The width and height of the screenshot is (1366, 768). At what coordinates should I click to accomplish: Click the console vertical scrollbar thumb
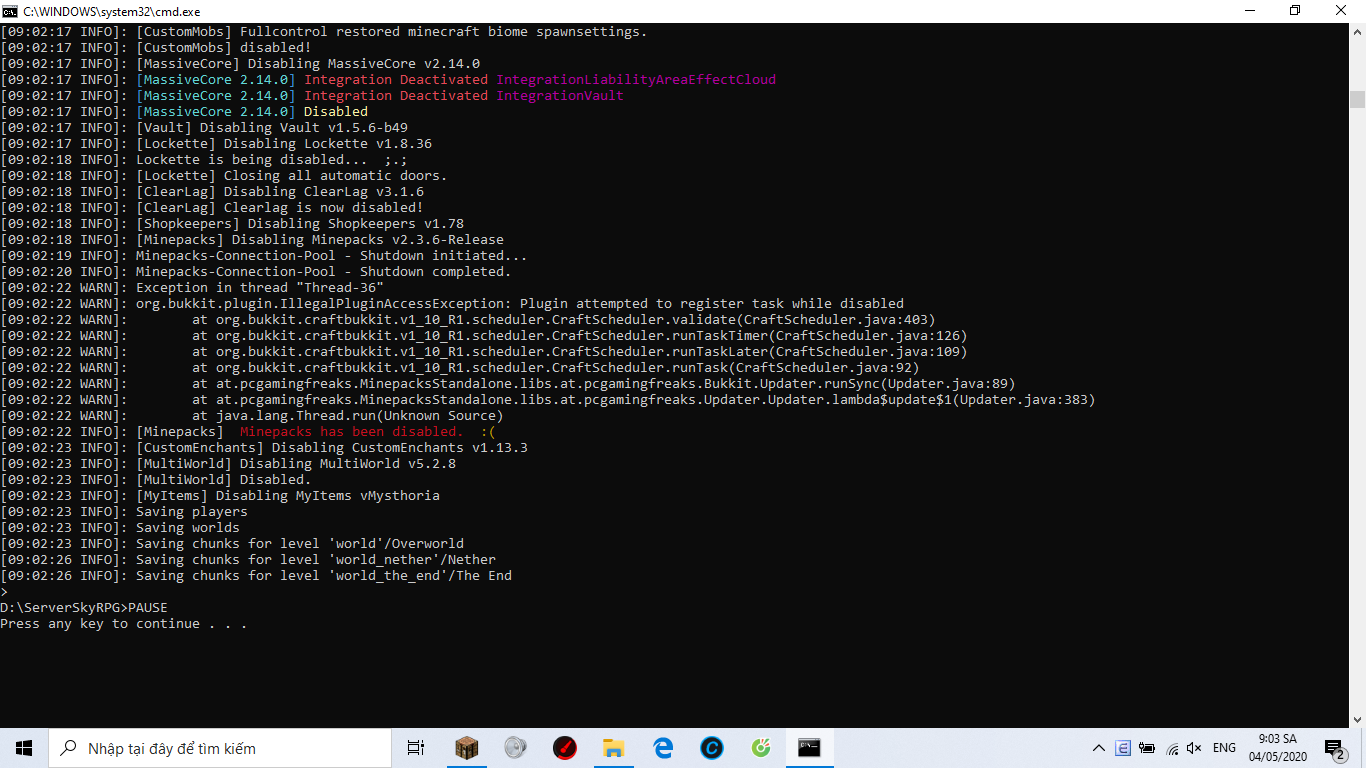[1357, 99]
